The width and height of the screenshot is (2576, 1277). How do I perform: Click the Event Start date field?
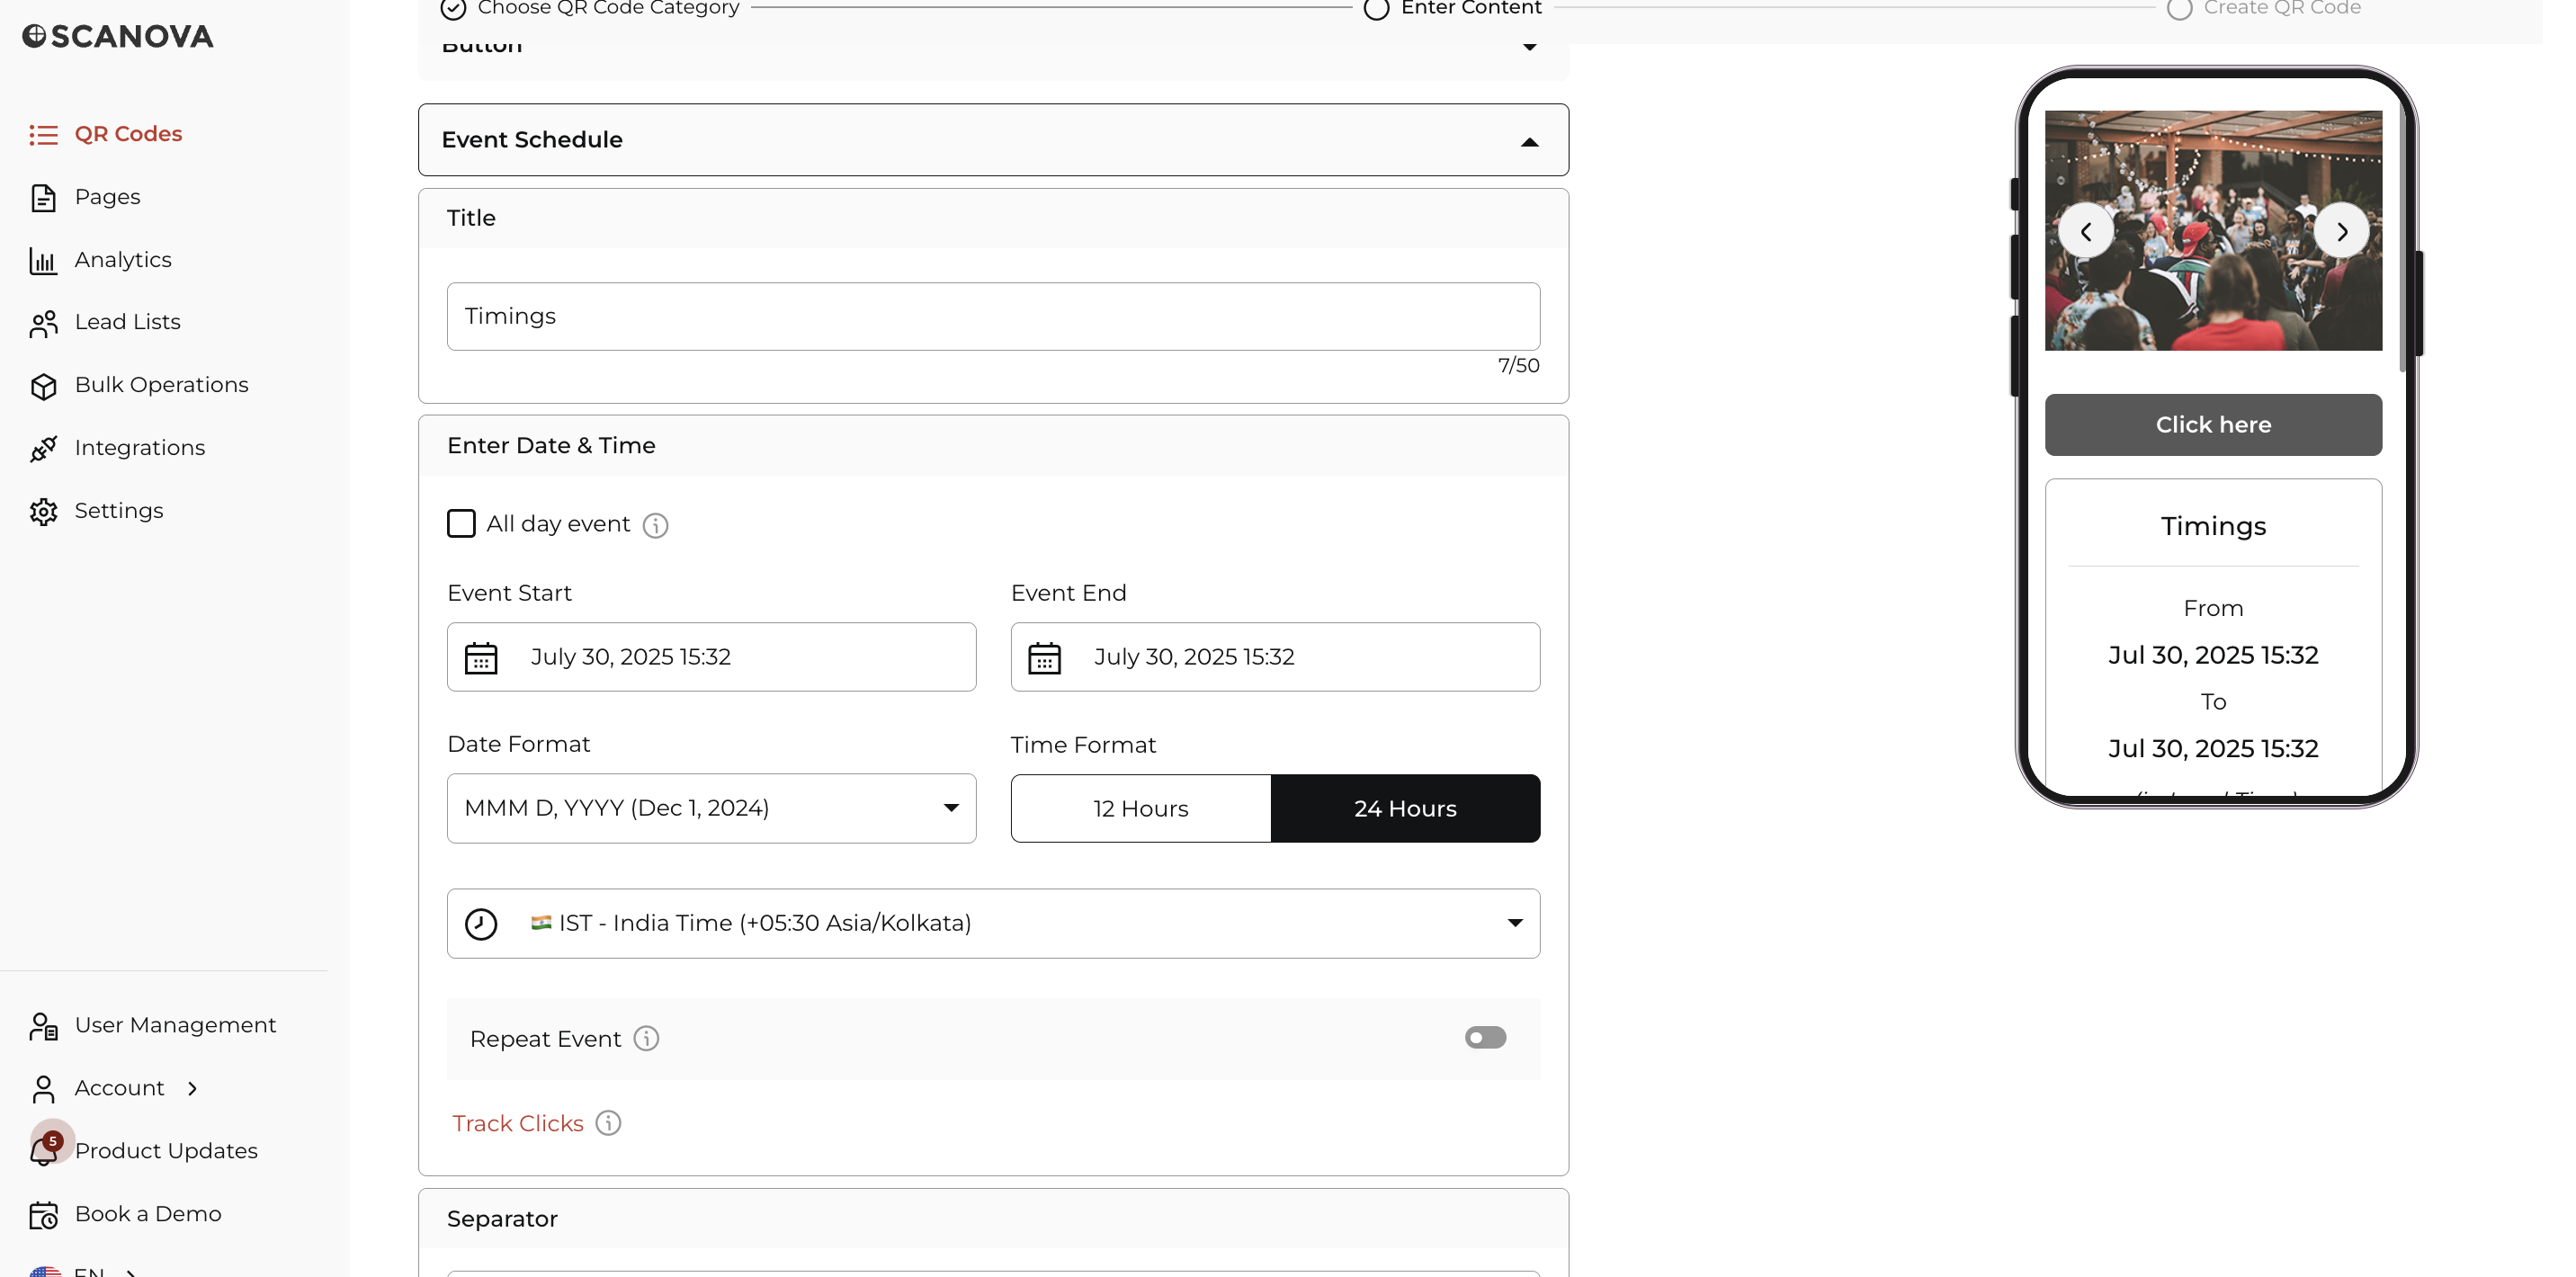(x=711, y=657)
